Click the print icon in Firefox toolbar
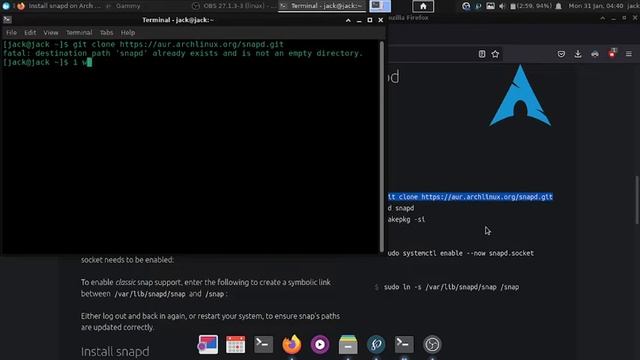Viewport: 640px width, 360px height. point(595,54)
